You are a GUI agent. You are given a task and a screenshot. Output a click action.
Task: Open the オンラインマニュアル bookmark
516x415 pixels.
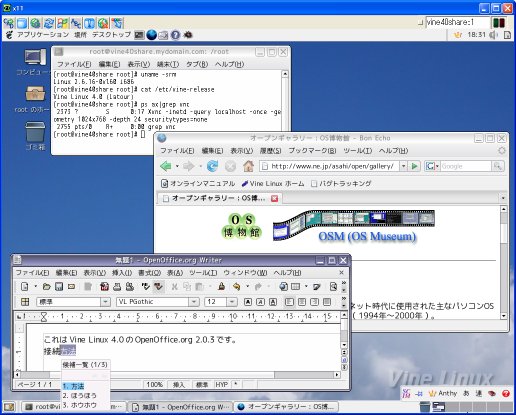(x=198, y=183)
